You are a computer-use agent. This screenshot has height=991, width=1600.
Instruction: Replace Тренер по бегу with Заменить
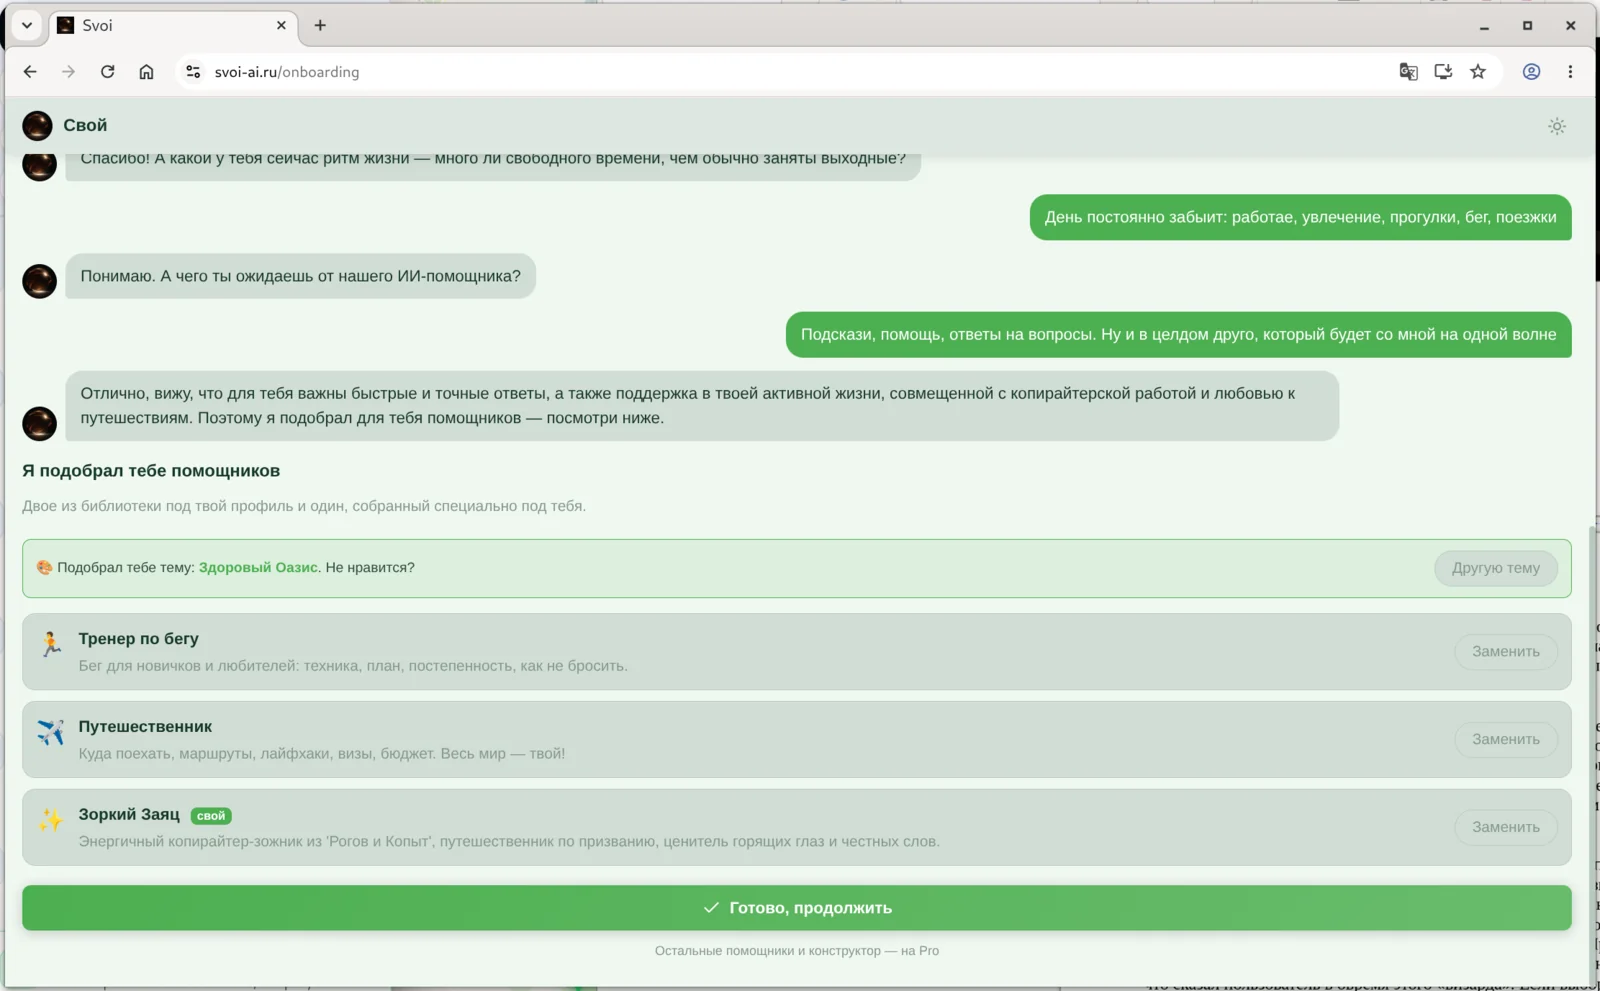click(1506, 652)
